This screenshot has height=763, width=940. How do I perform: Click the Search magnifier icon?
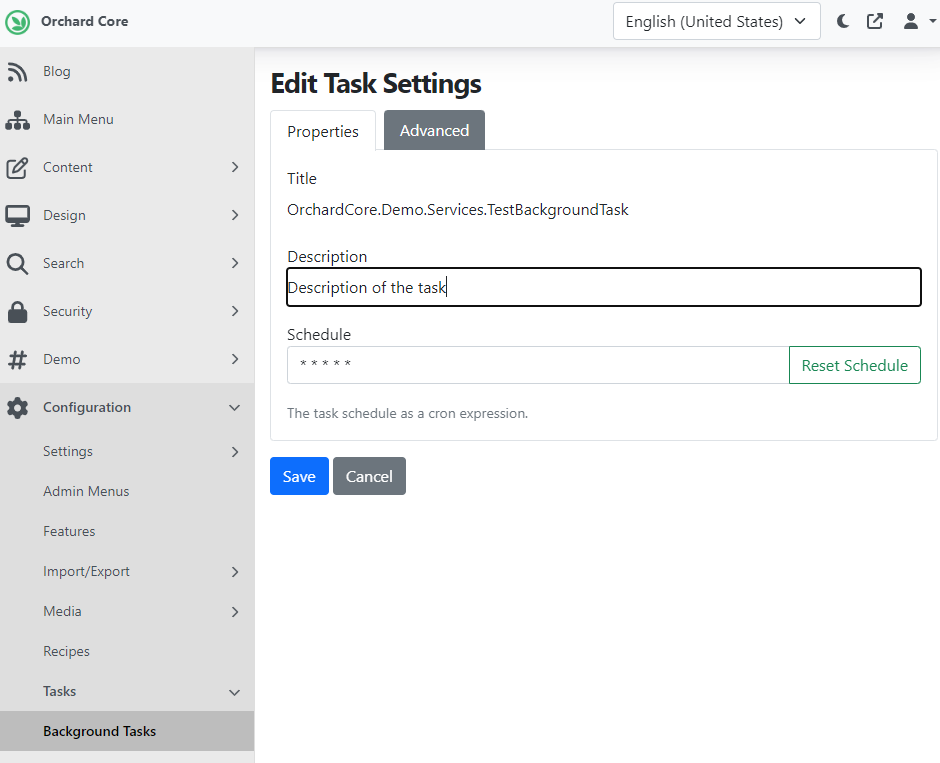(17, 264)
